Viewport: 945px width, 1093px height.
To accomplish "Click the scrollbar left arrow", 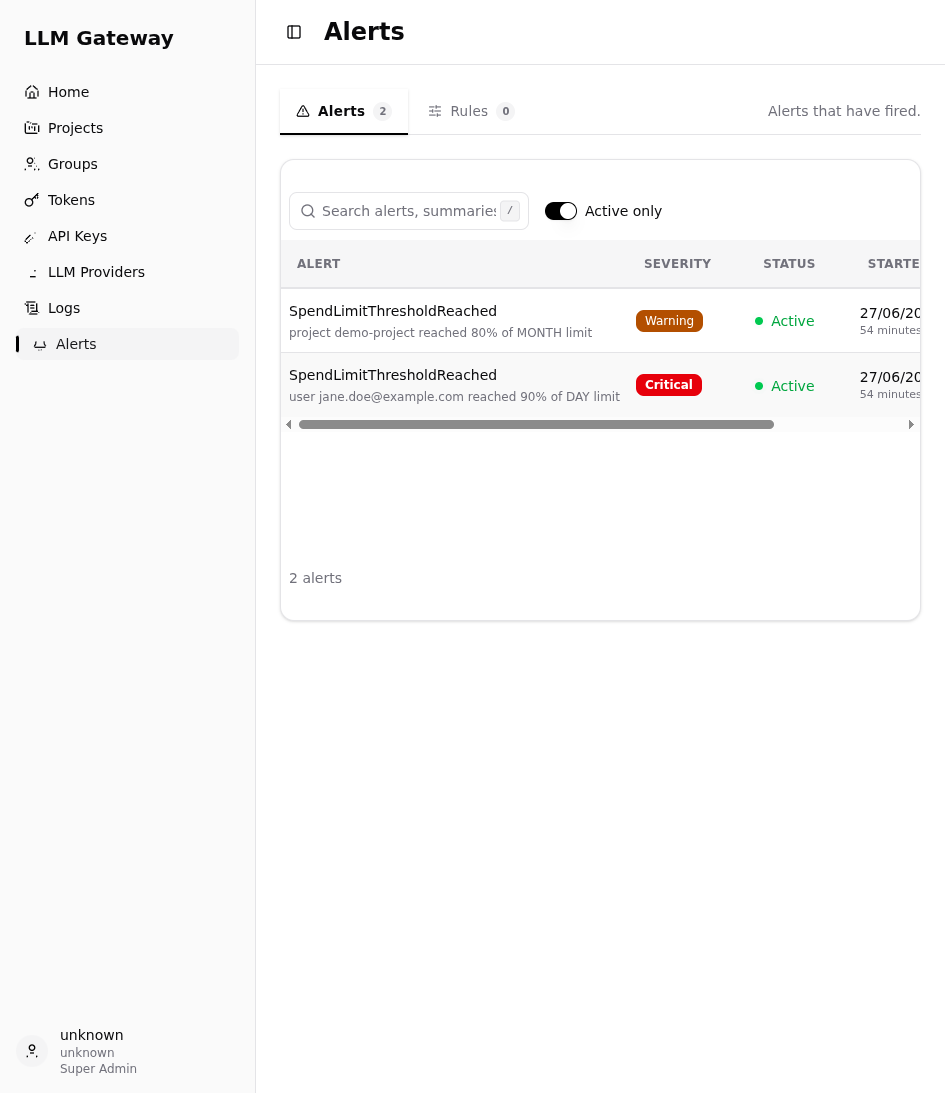I will pos(289,425).
